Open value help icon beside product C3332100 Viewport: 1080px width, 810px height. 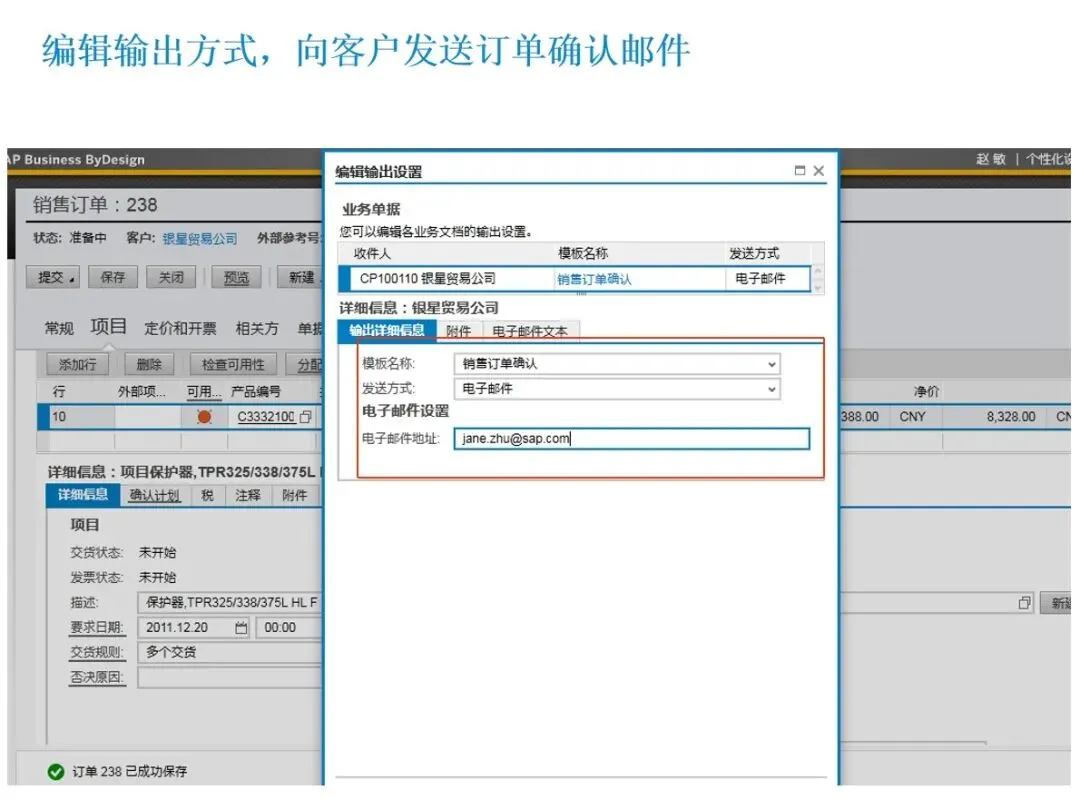pyautogui.click(x=306, y=417)
